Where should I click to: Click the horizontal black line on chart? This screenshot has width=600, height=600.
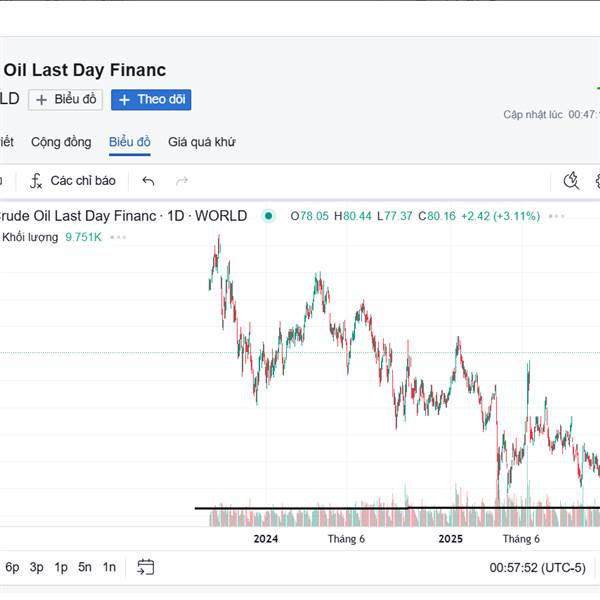tap(300, 509)
